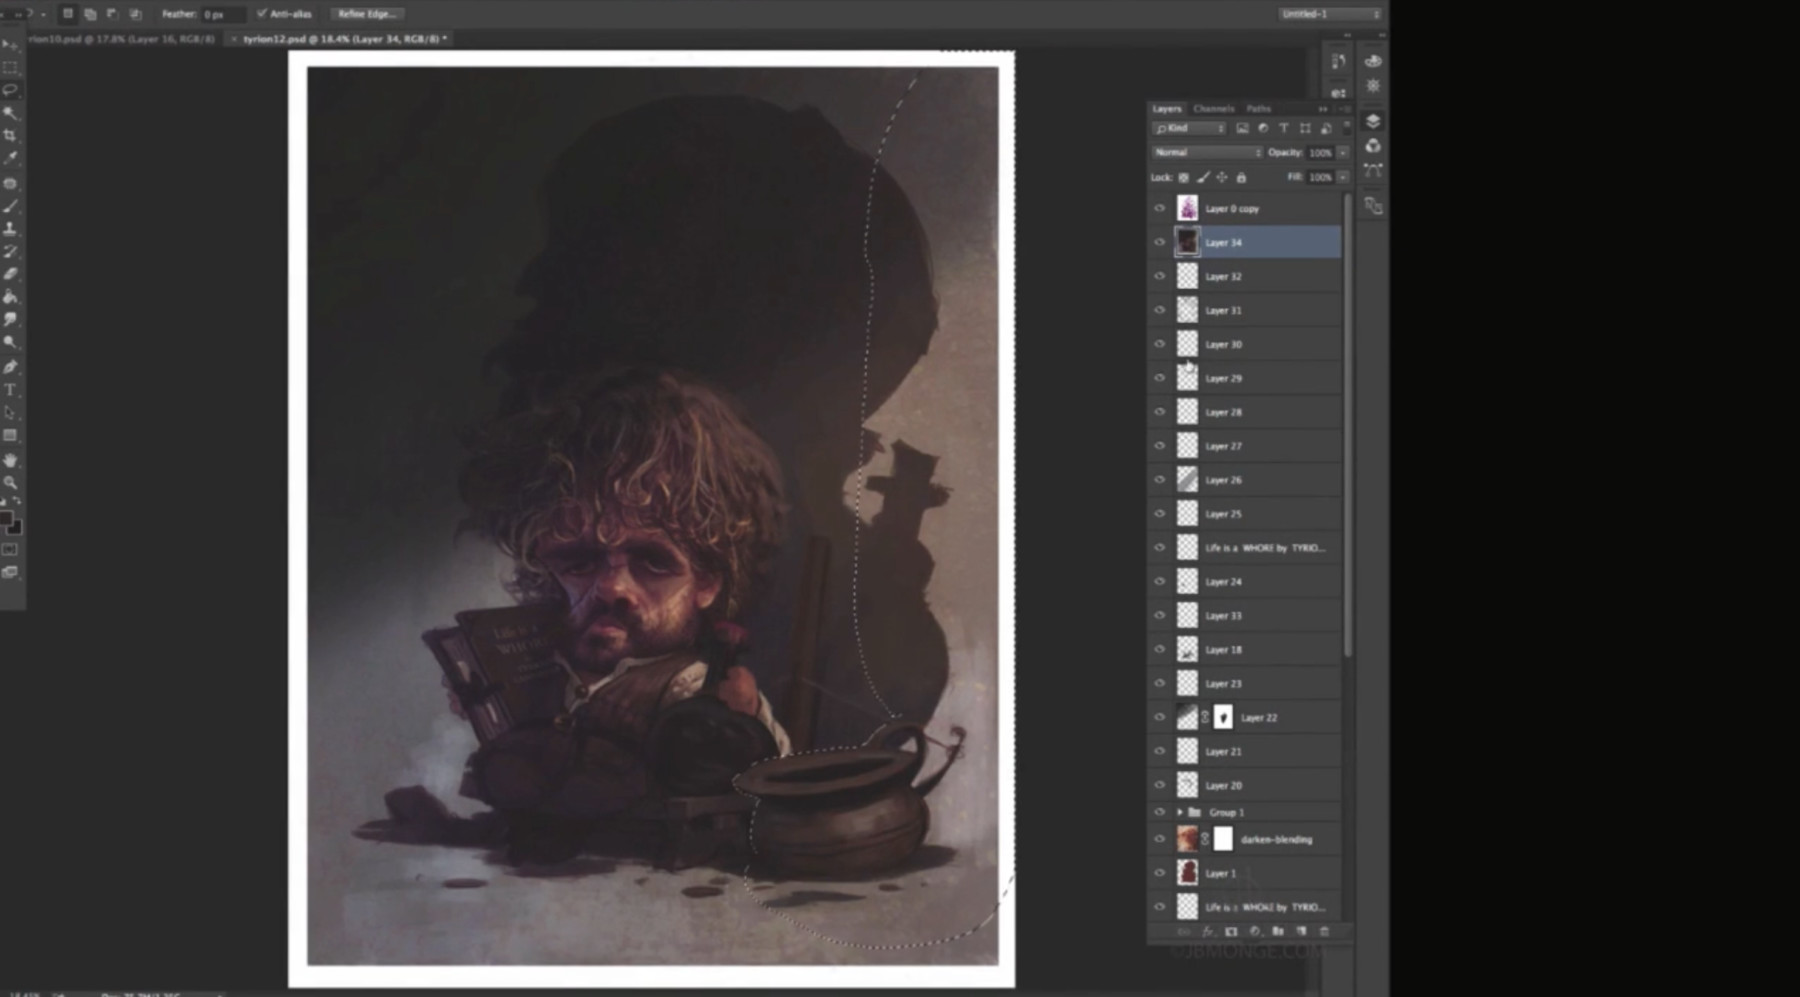Hide Layer 0 copy visibility eye

1160,208
